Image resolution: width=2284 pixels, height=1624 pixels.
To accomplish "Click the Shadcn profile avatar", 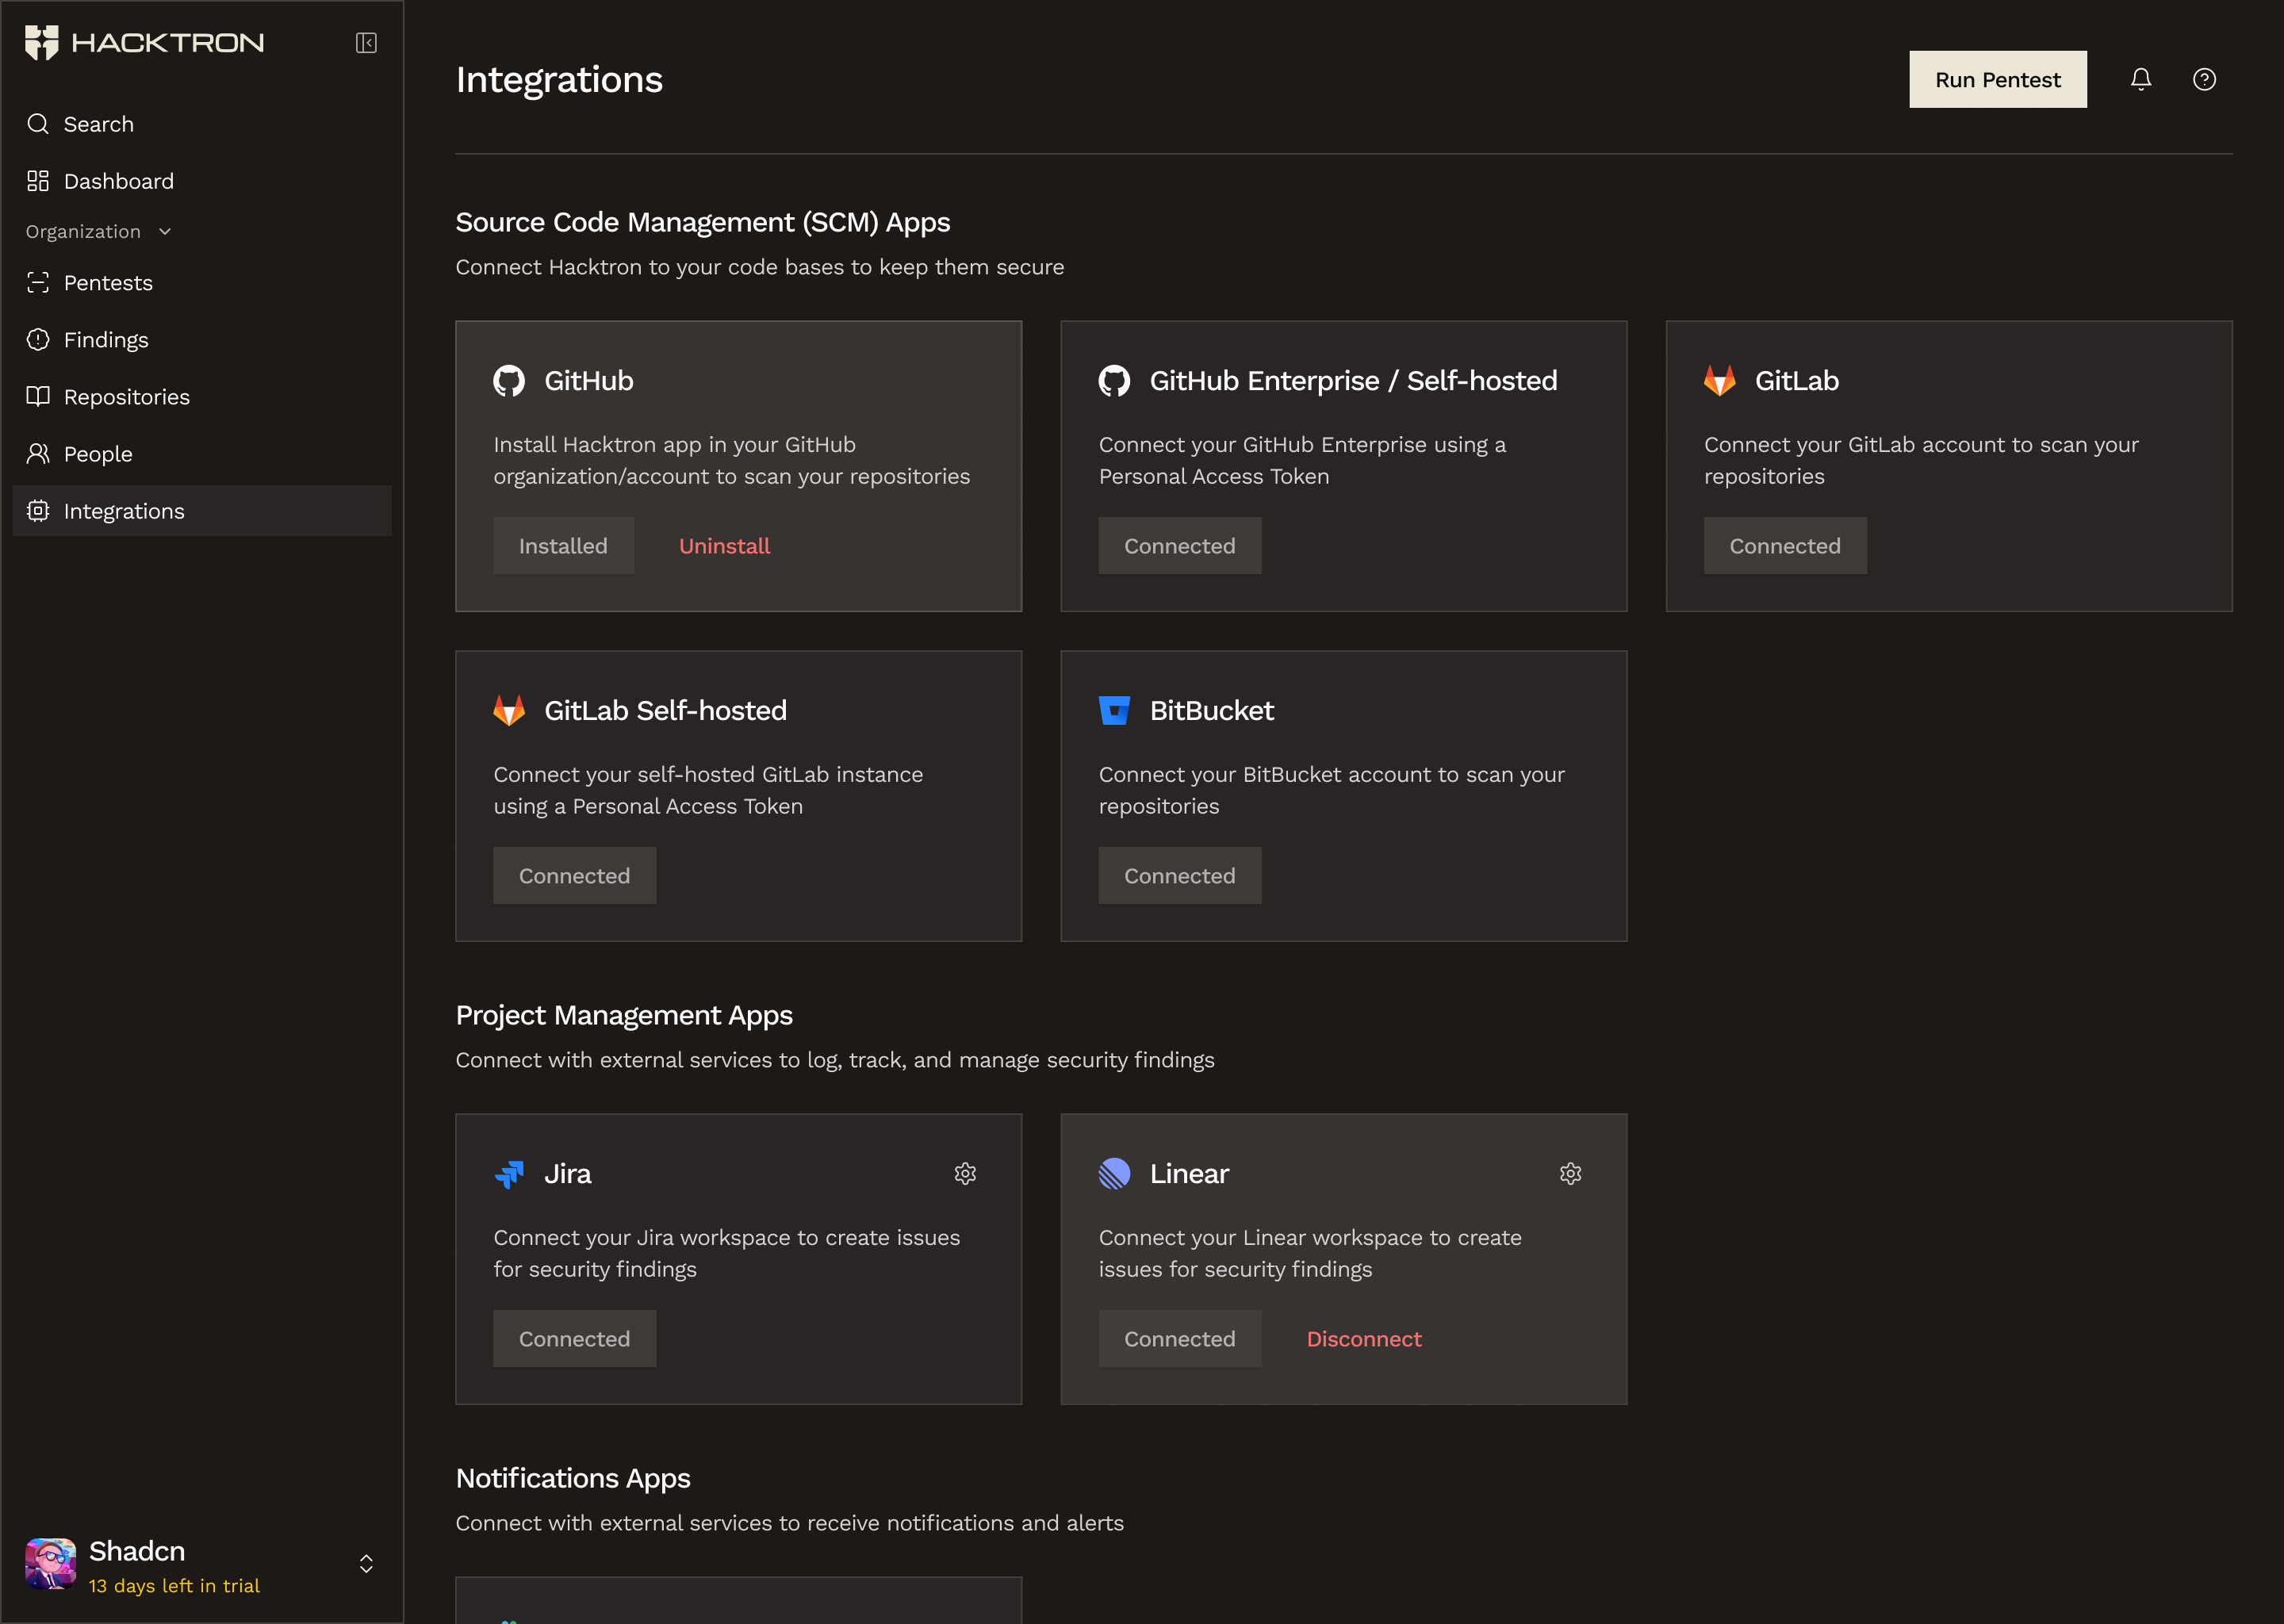I will click(x=51, y=1562).
